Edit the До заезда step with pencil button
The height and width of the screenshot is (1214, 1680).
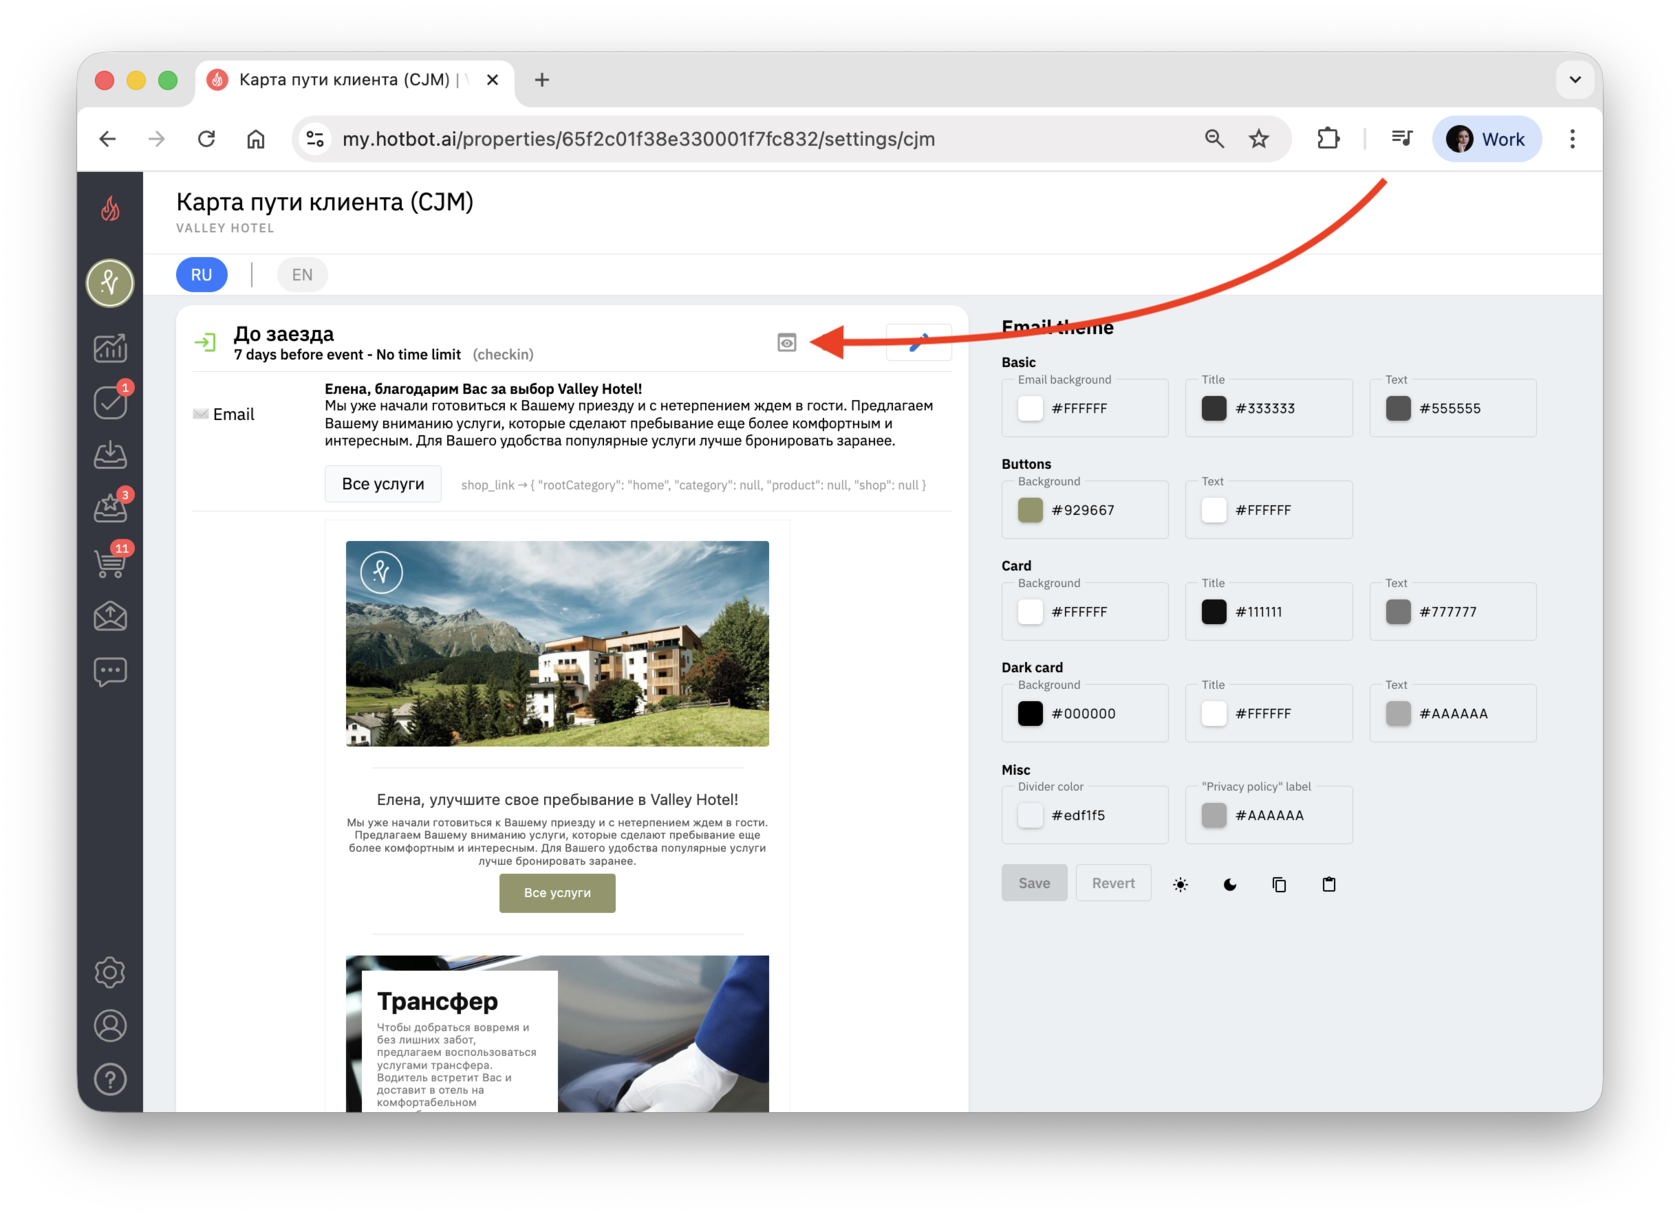click(918, 342)
